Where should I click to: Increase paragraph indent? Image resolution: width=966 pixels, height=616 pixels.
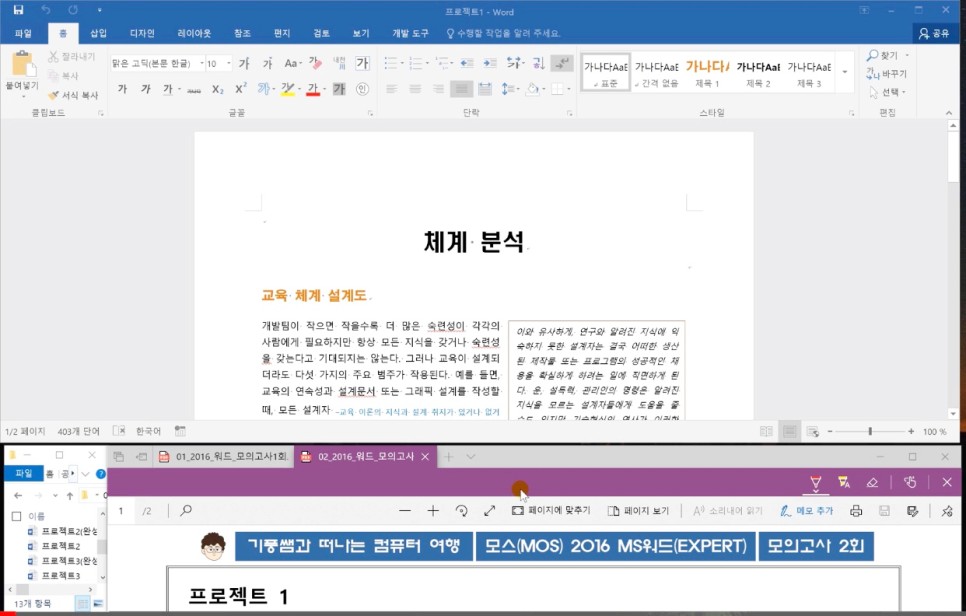[x=490, y=63]
